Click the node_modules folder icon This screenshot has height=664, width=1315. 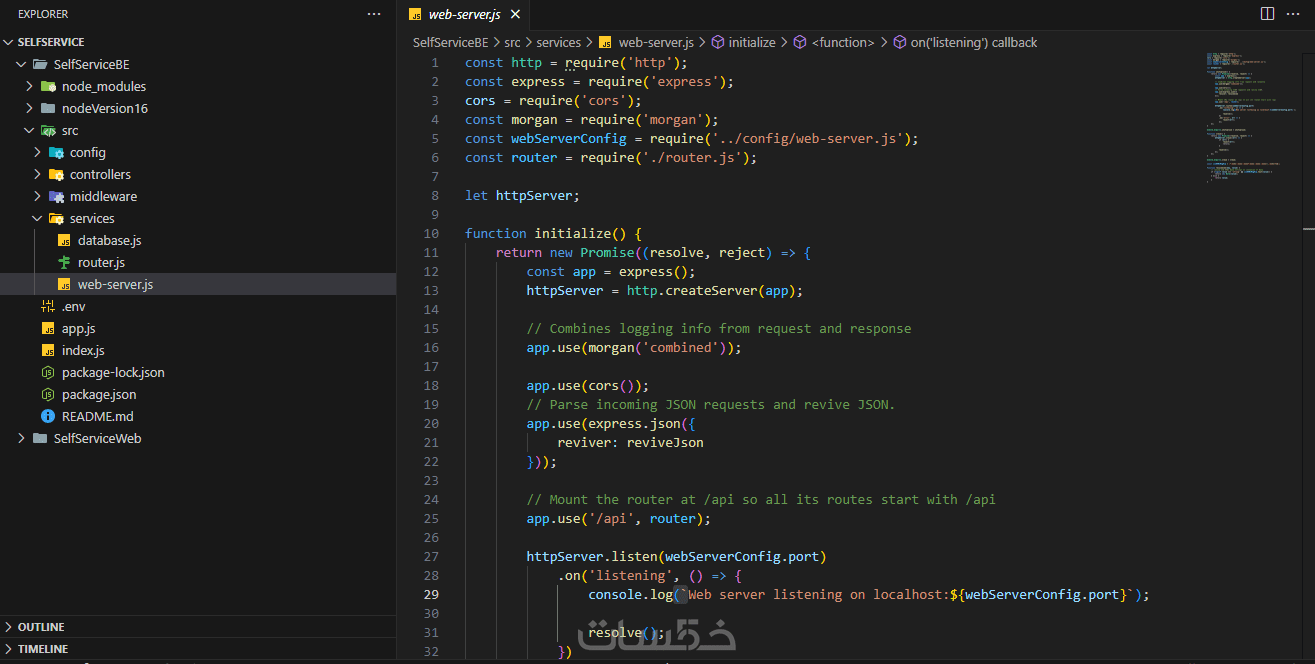click(48, 86)
